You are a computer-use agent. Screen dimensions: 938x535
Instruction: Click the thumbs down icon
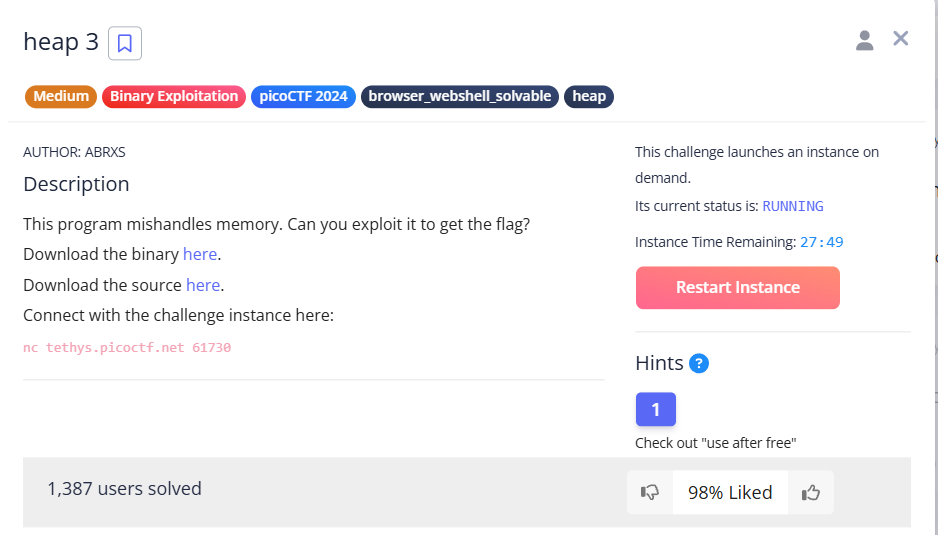650,492
